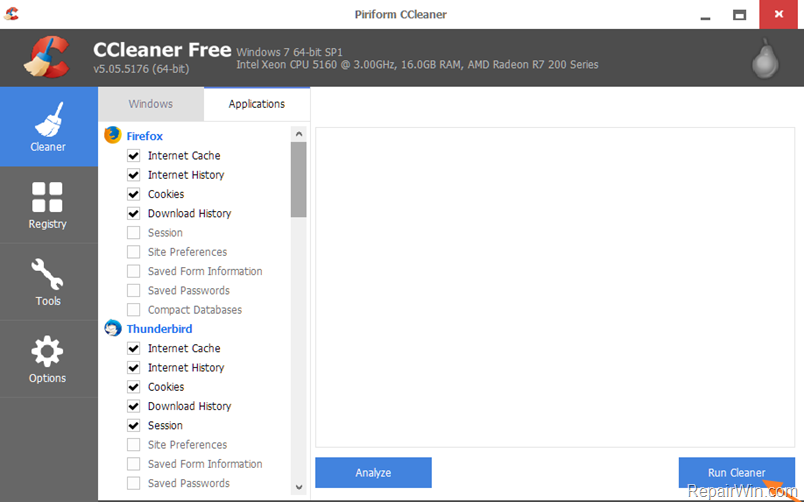
Task: Uncheck Firefox Internet Cache
Action: click(x=133, y=155)
